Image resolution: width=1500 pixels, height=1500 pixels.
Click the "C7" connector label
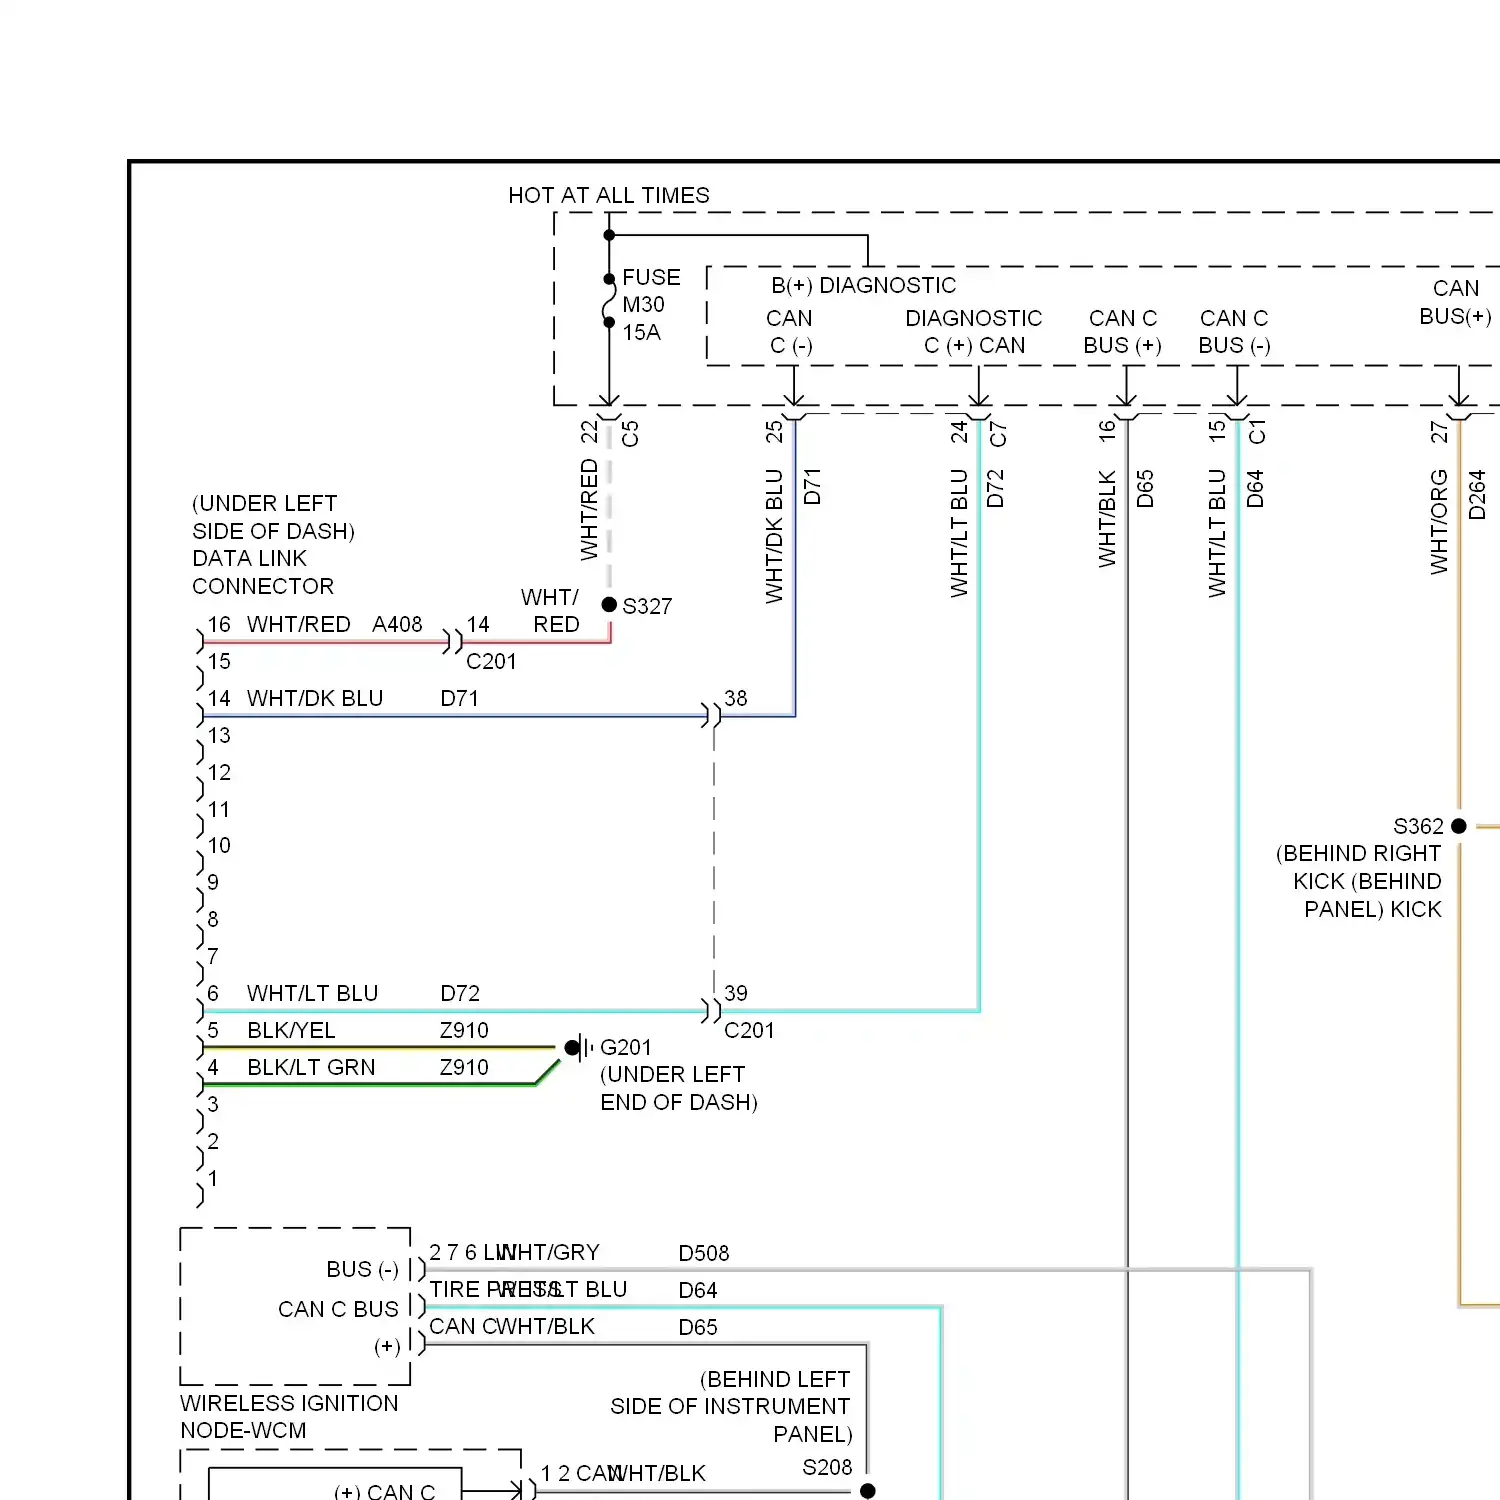click(x=997, y=434)
